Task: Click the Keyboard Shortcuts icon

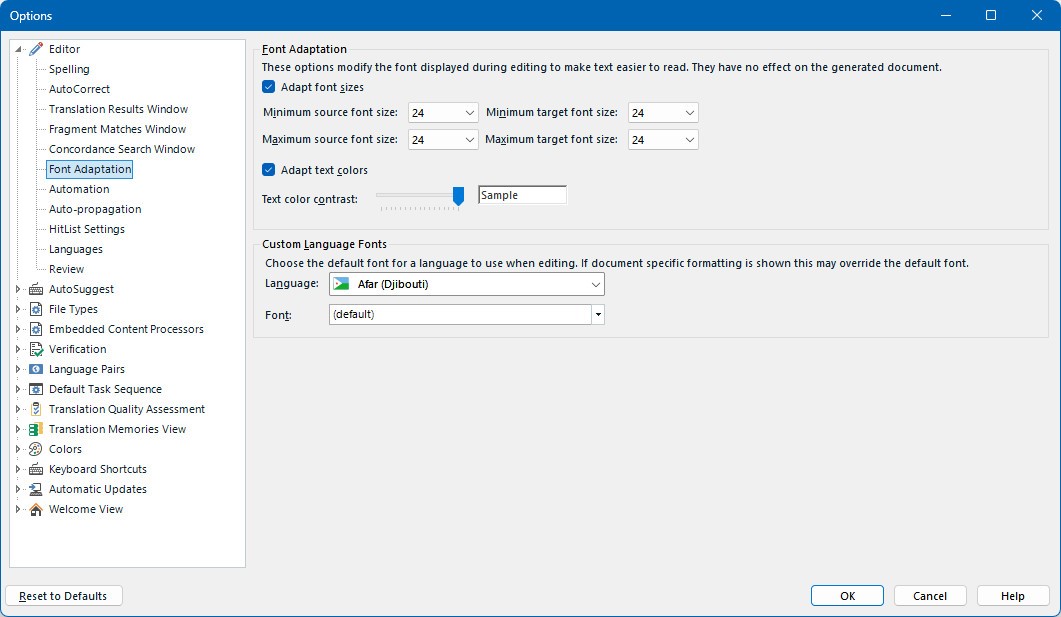Action: (36, 470)
